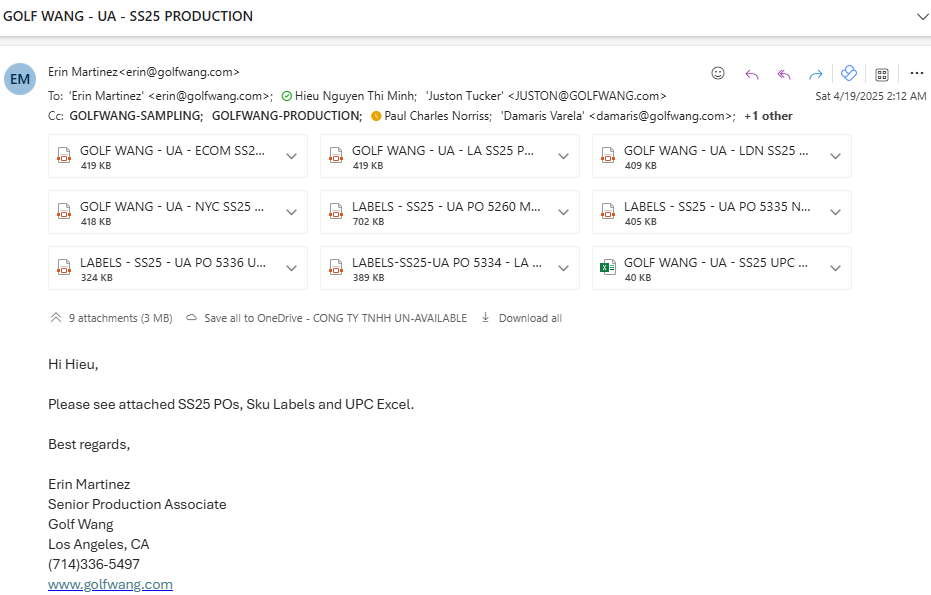The width and height of the screenshot is (931, 595).
Task: Click recipient Hieu Nguyen Thi Minh
Action: [x=356, y=96]
